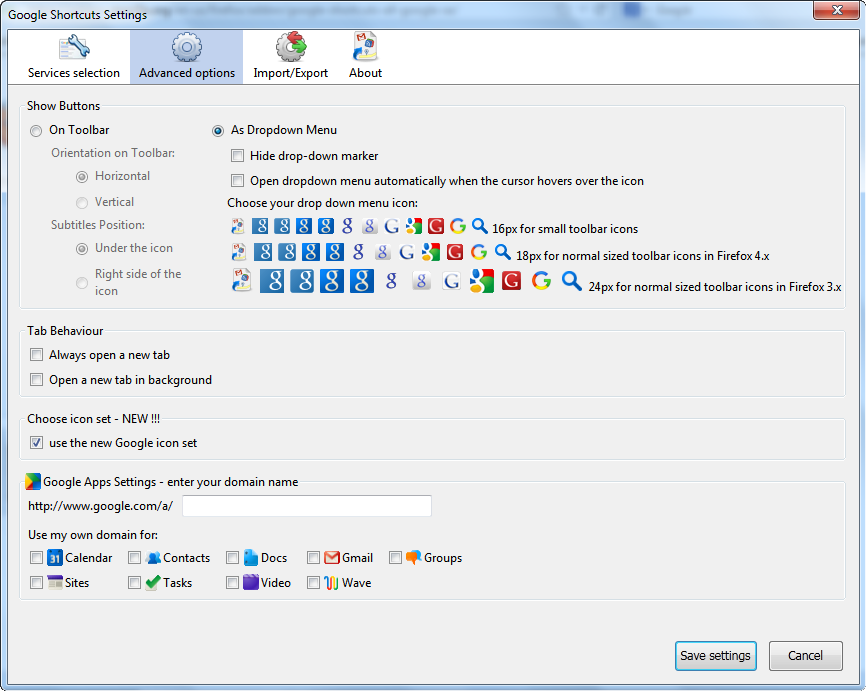Screen dimensions: 867x692
Task: Choose Under the icon subtitles position
Action: click(82, 249)
